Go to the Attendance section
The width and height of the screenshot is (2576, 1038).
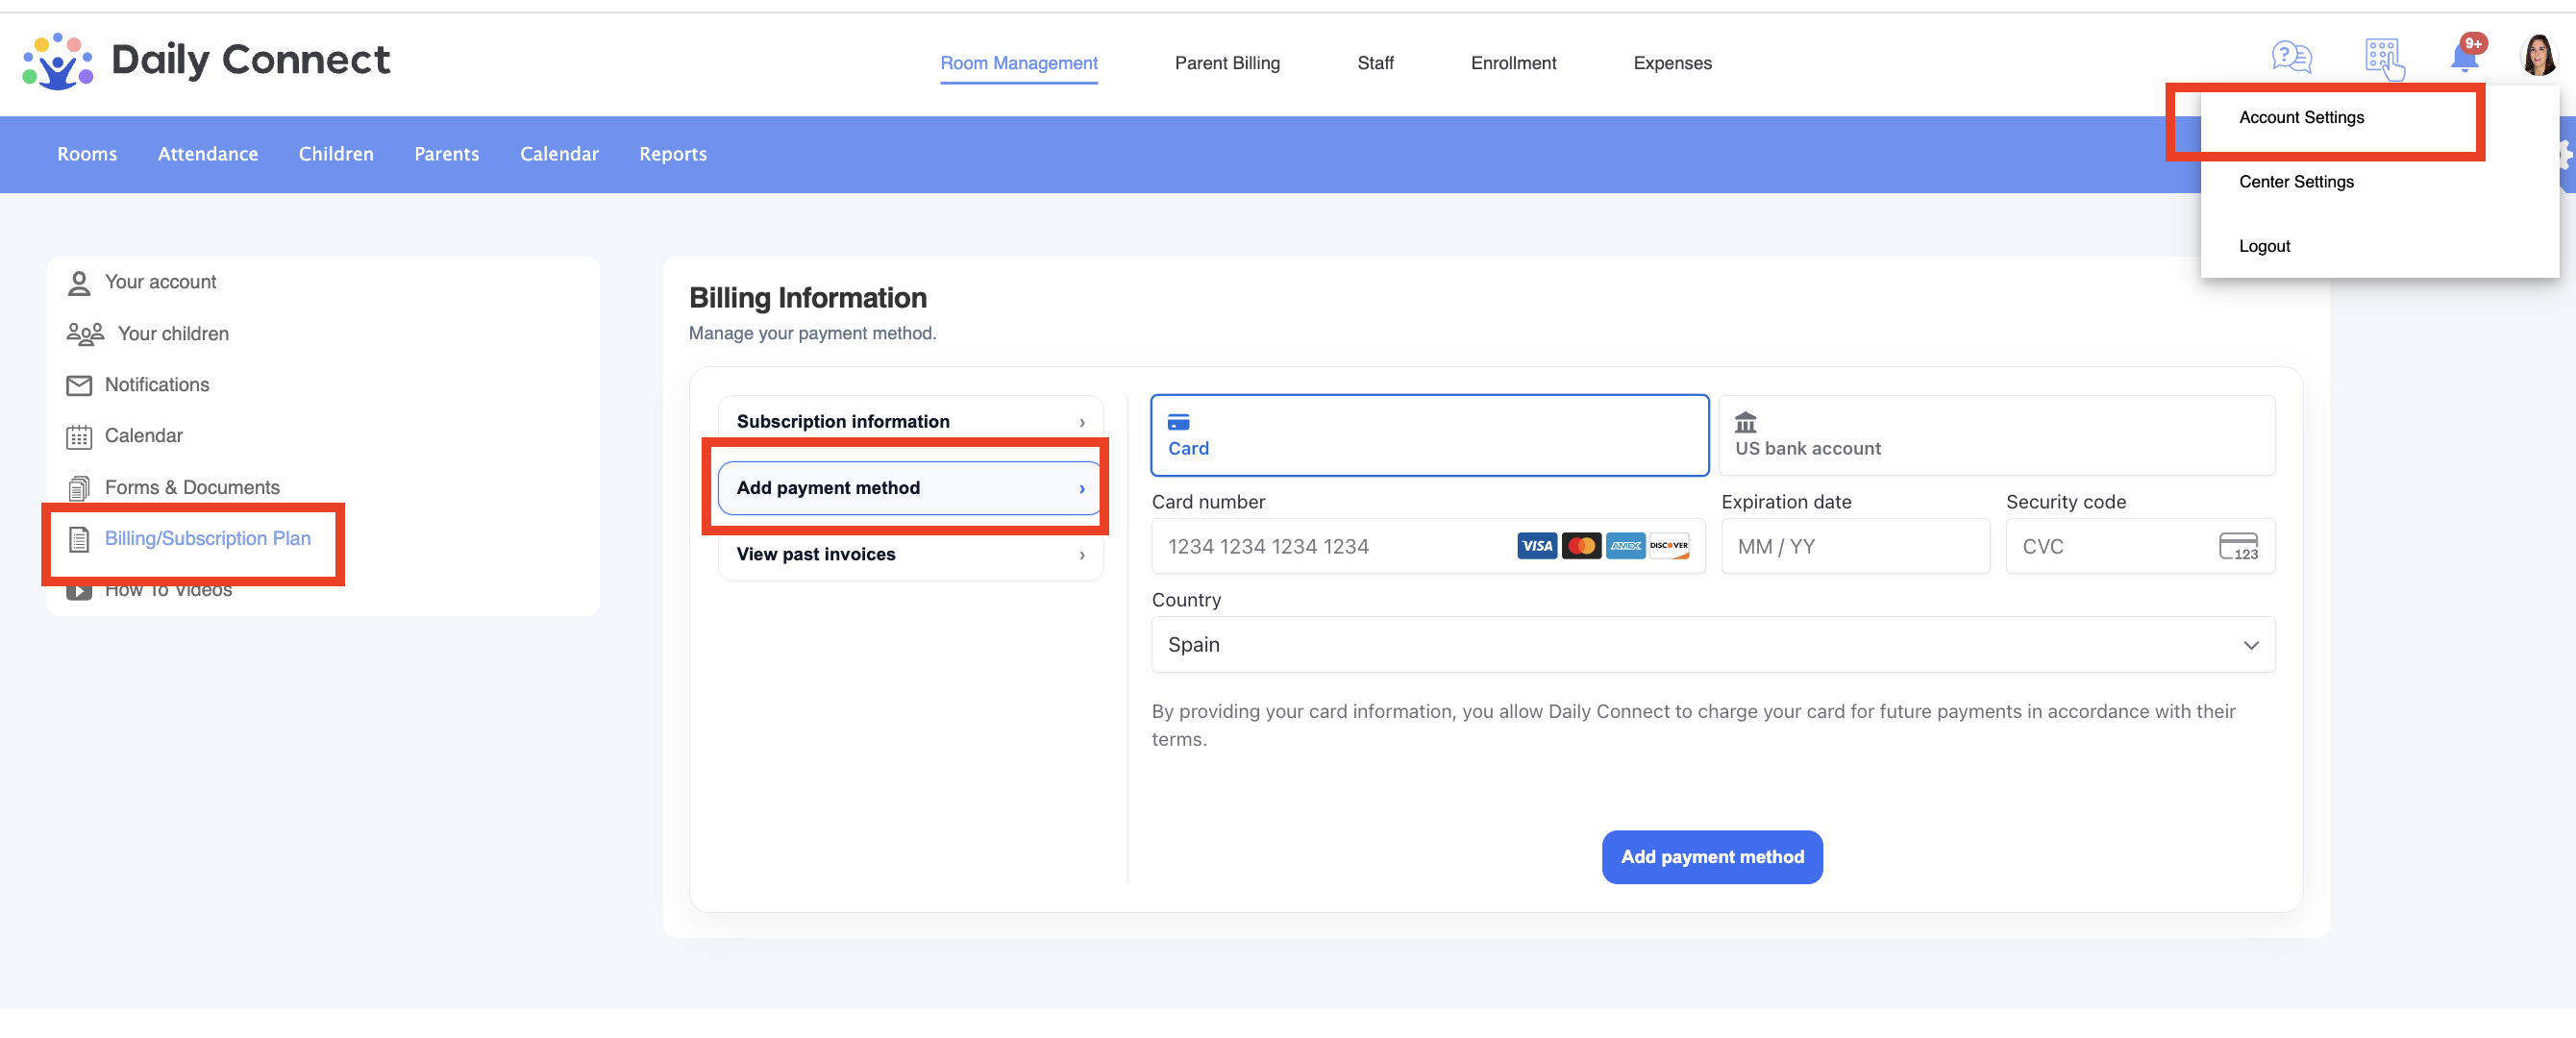pyautogui.click(x=208, y=154)
